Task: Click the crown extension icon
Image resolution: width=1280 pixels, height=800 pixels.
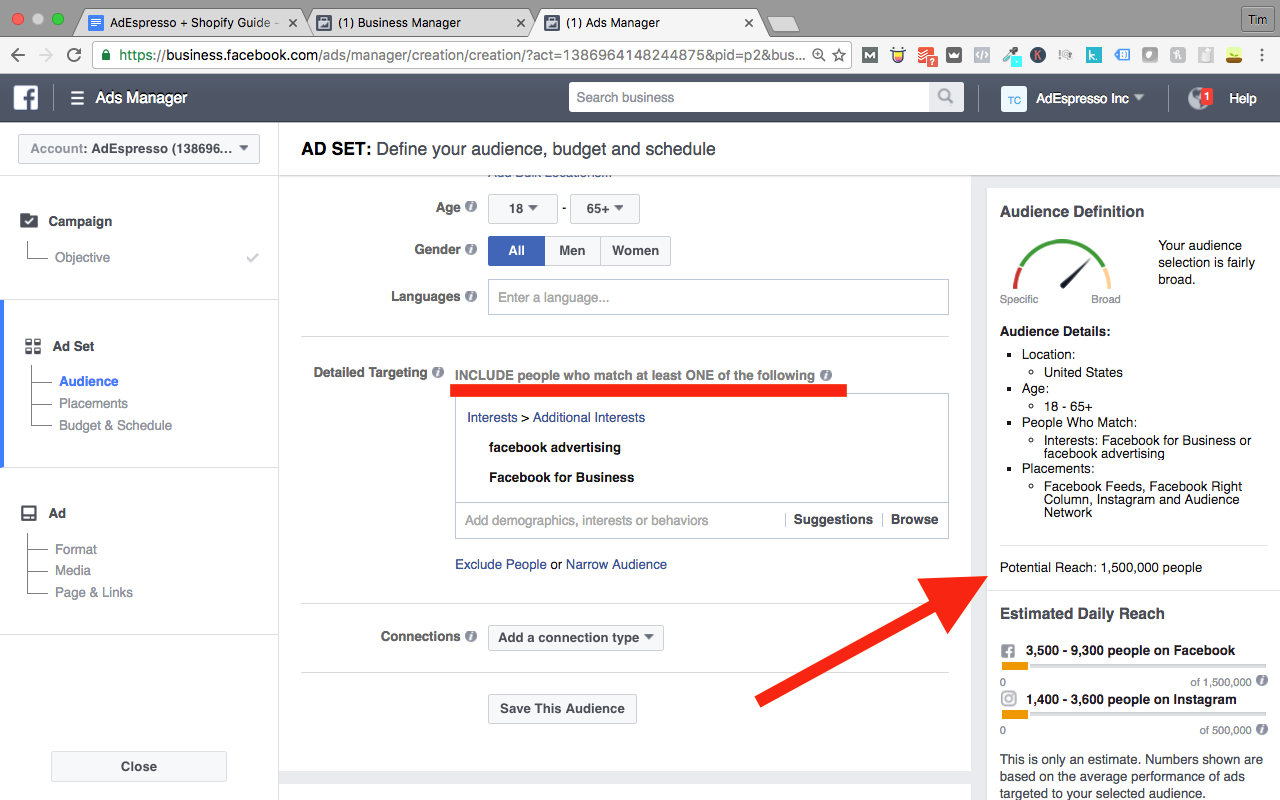Action: tap(955, 56)
